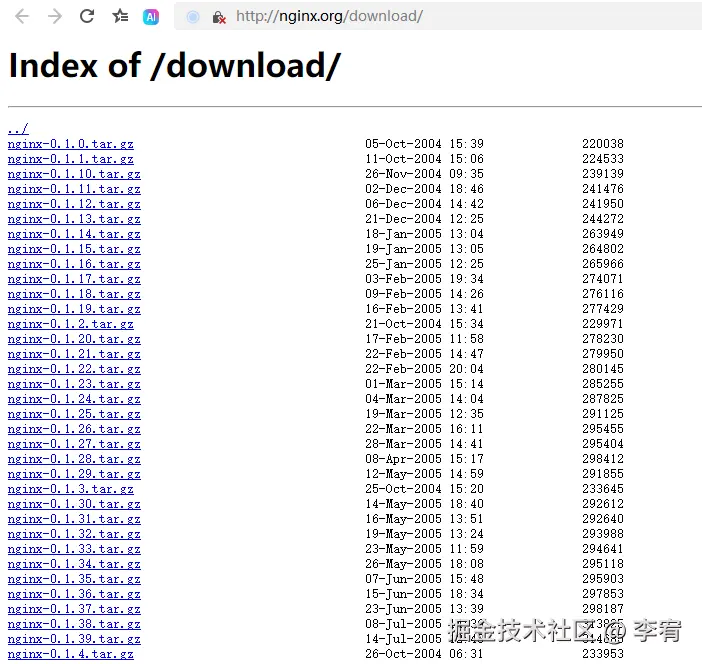Click the not-secure lock icon
702x664 pixels.
[218, 17]
